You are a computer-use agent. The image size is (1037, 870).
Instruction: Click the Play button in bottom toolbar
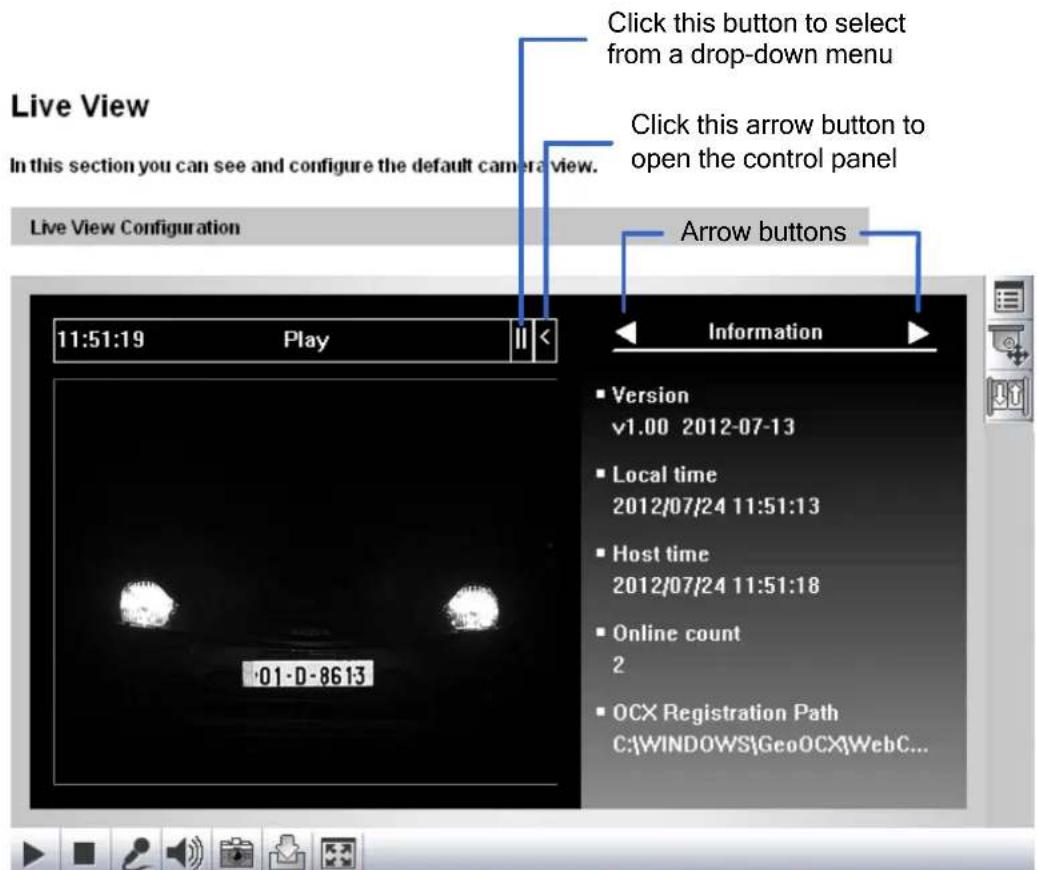(x=33, y=853)
